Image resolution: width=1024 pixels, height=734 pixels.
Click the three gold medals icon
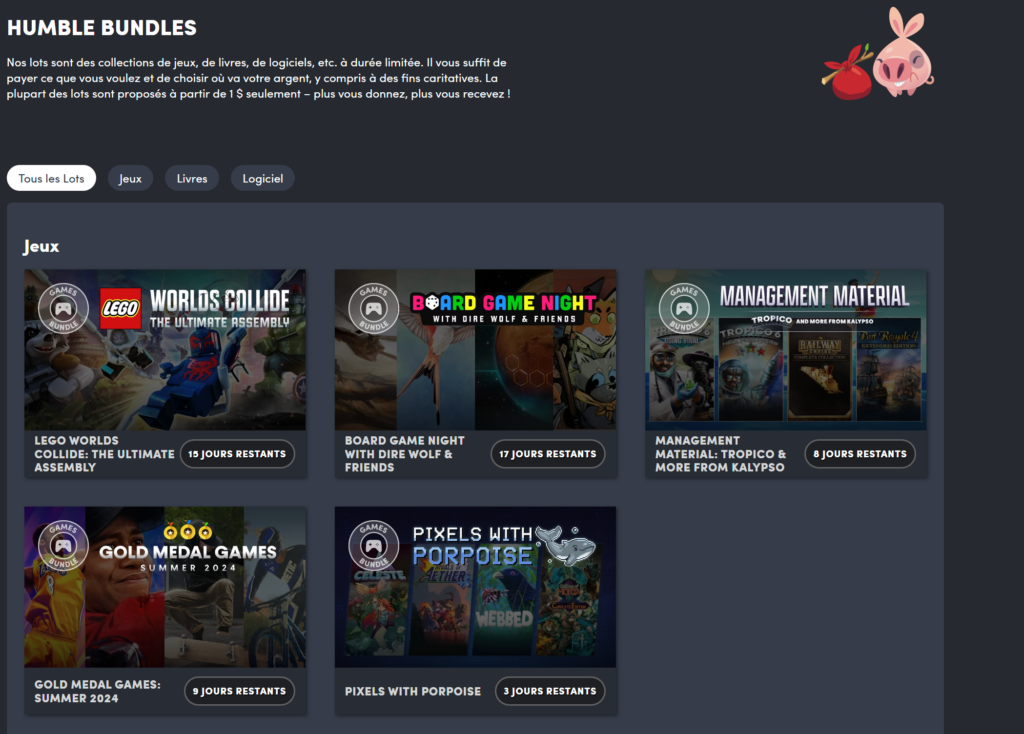pos(188,531)
